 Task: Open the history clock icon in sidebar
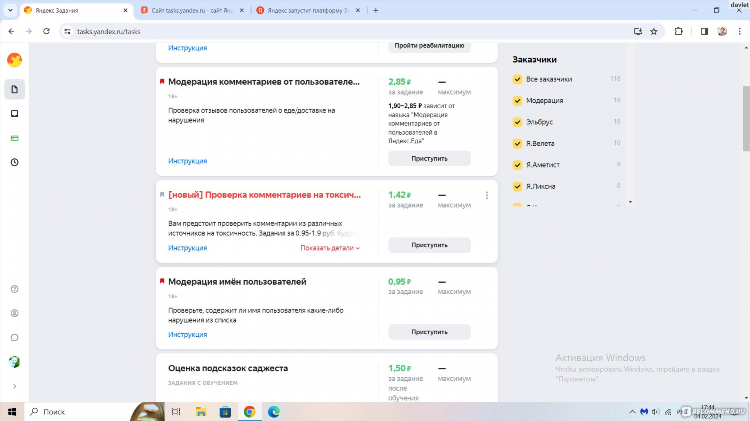[14, 163]
